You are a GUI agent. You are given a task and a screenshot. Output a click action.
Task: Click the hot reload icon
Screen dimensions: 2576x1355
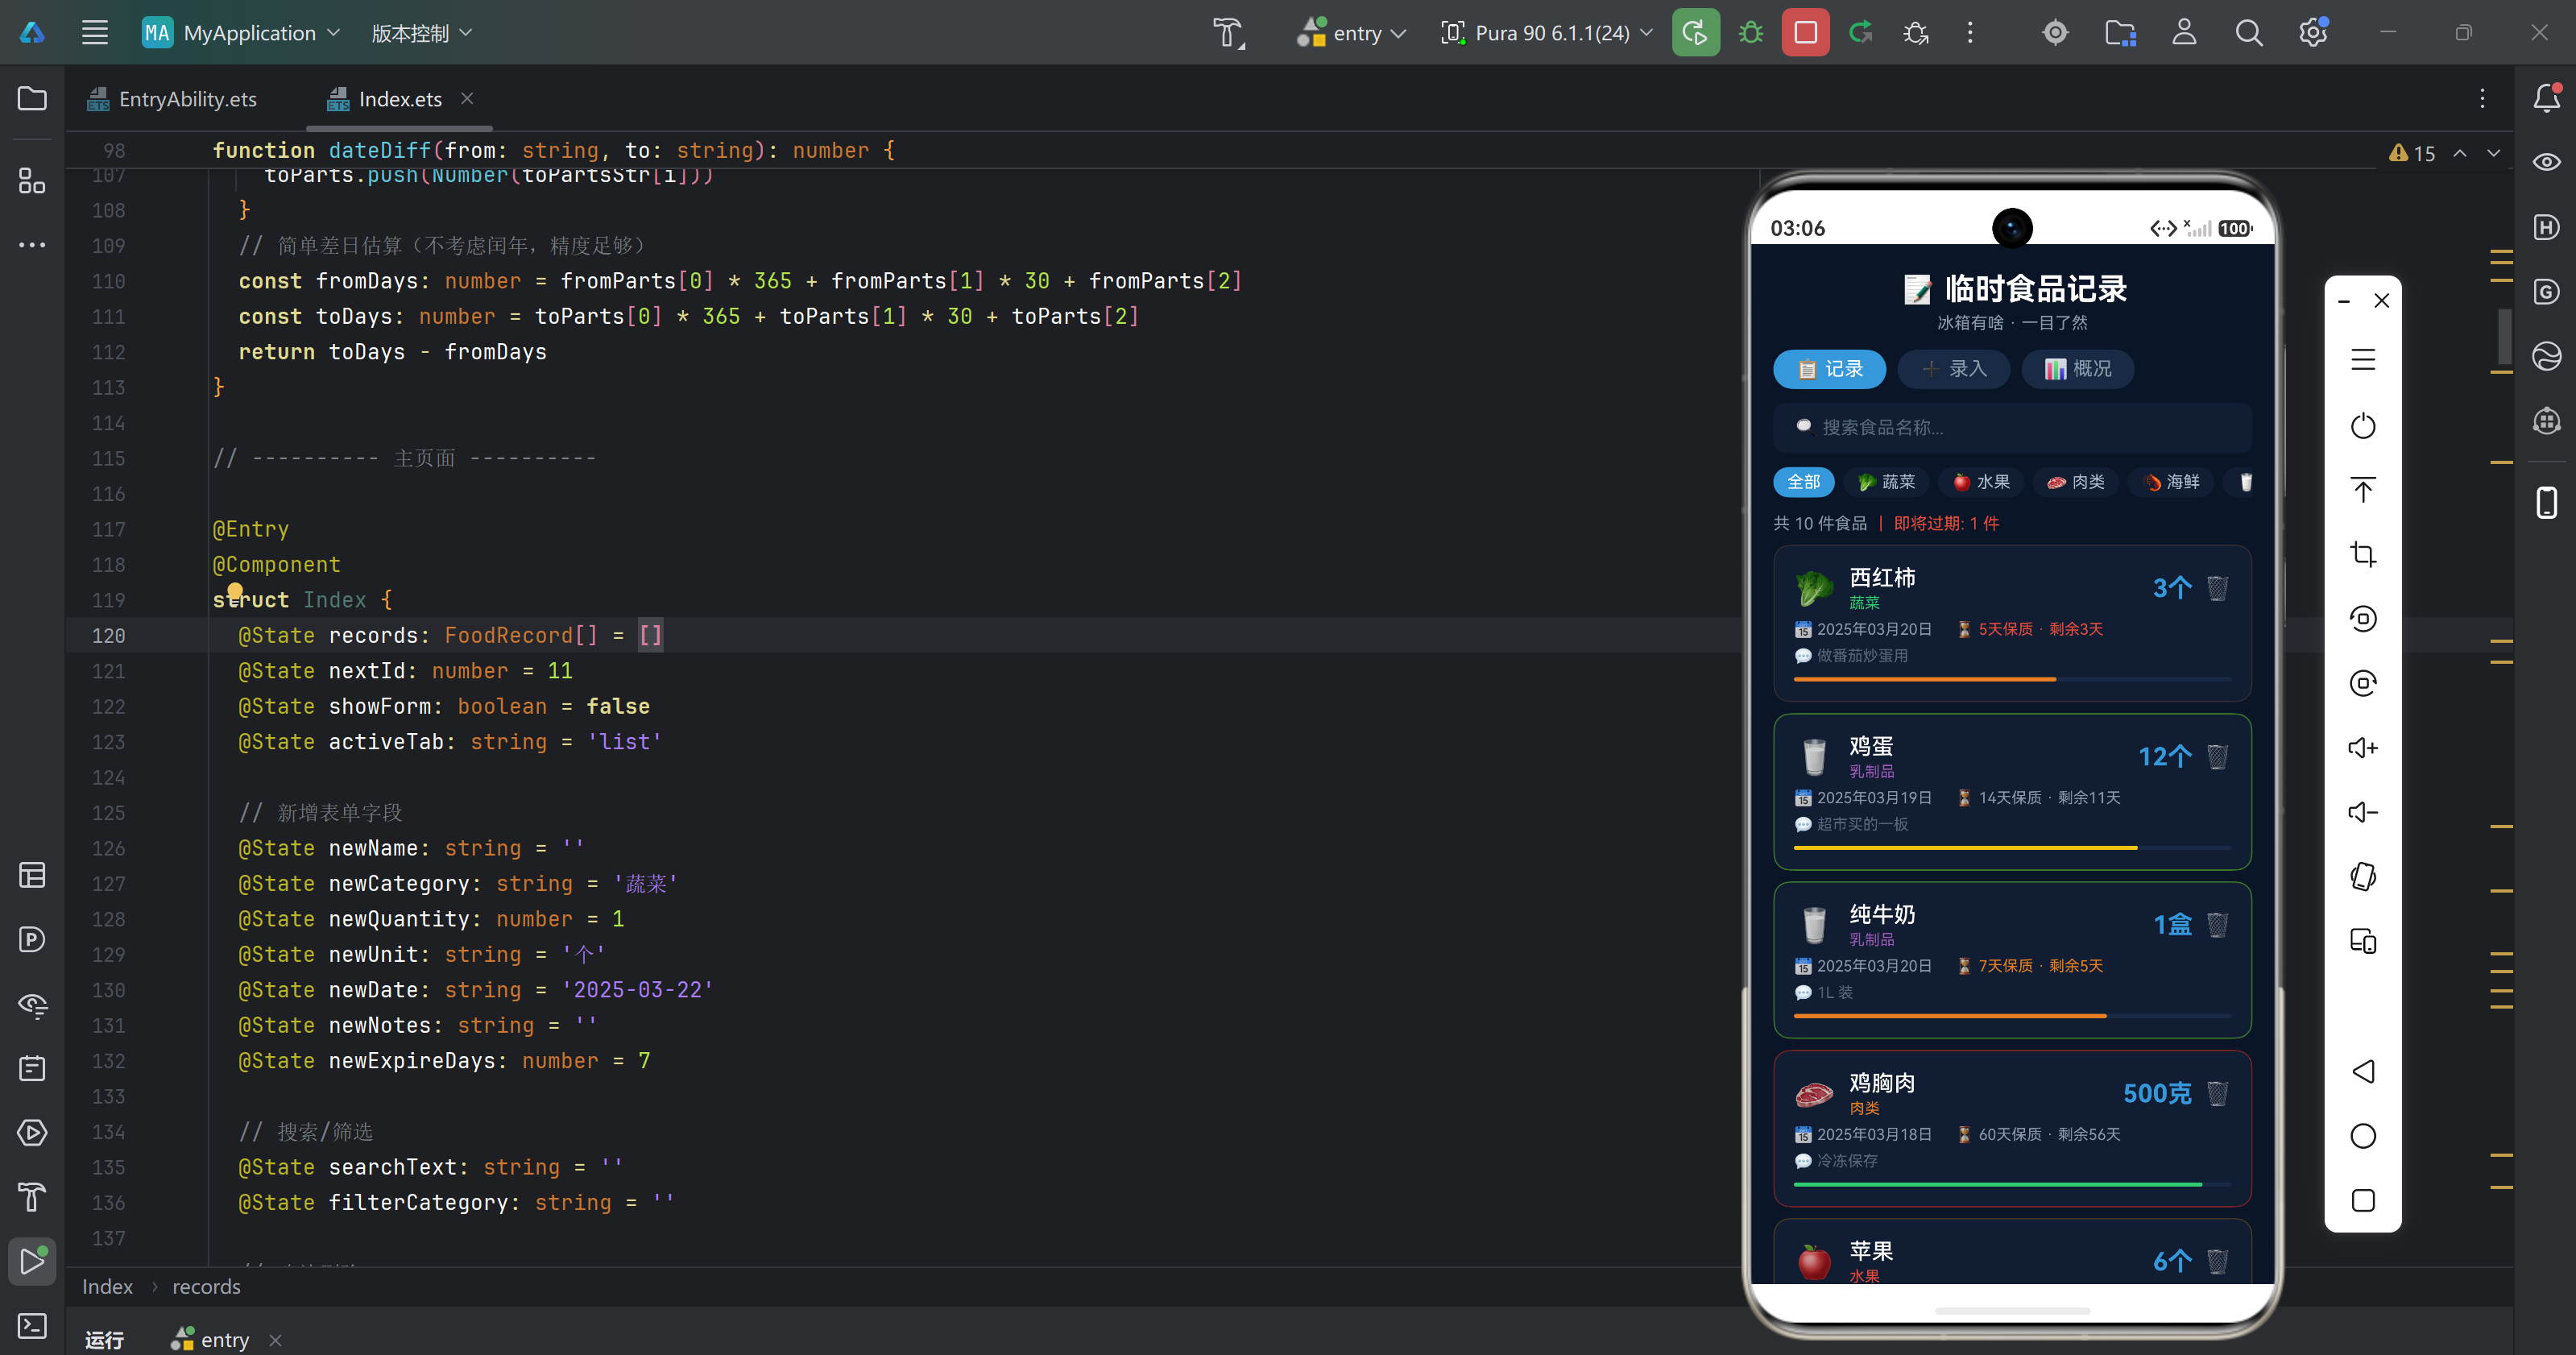1860,33
